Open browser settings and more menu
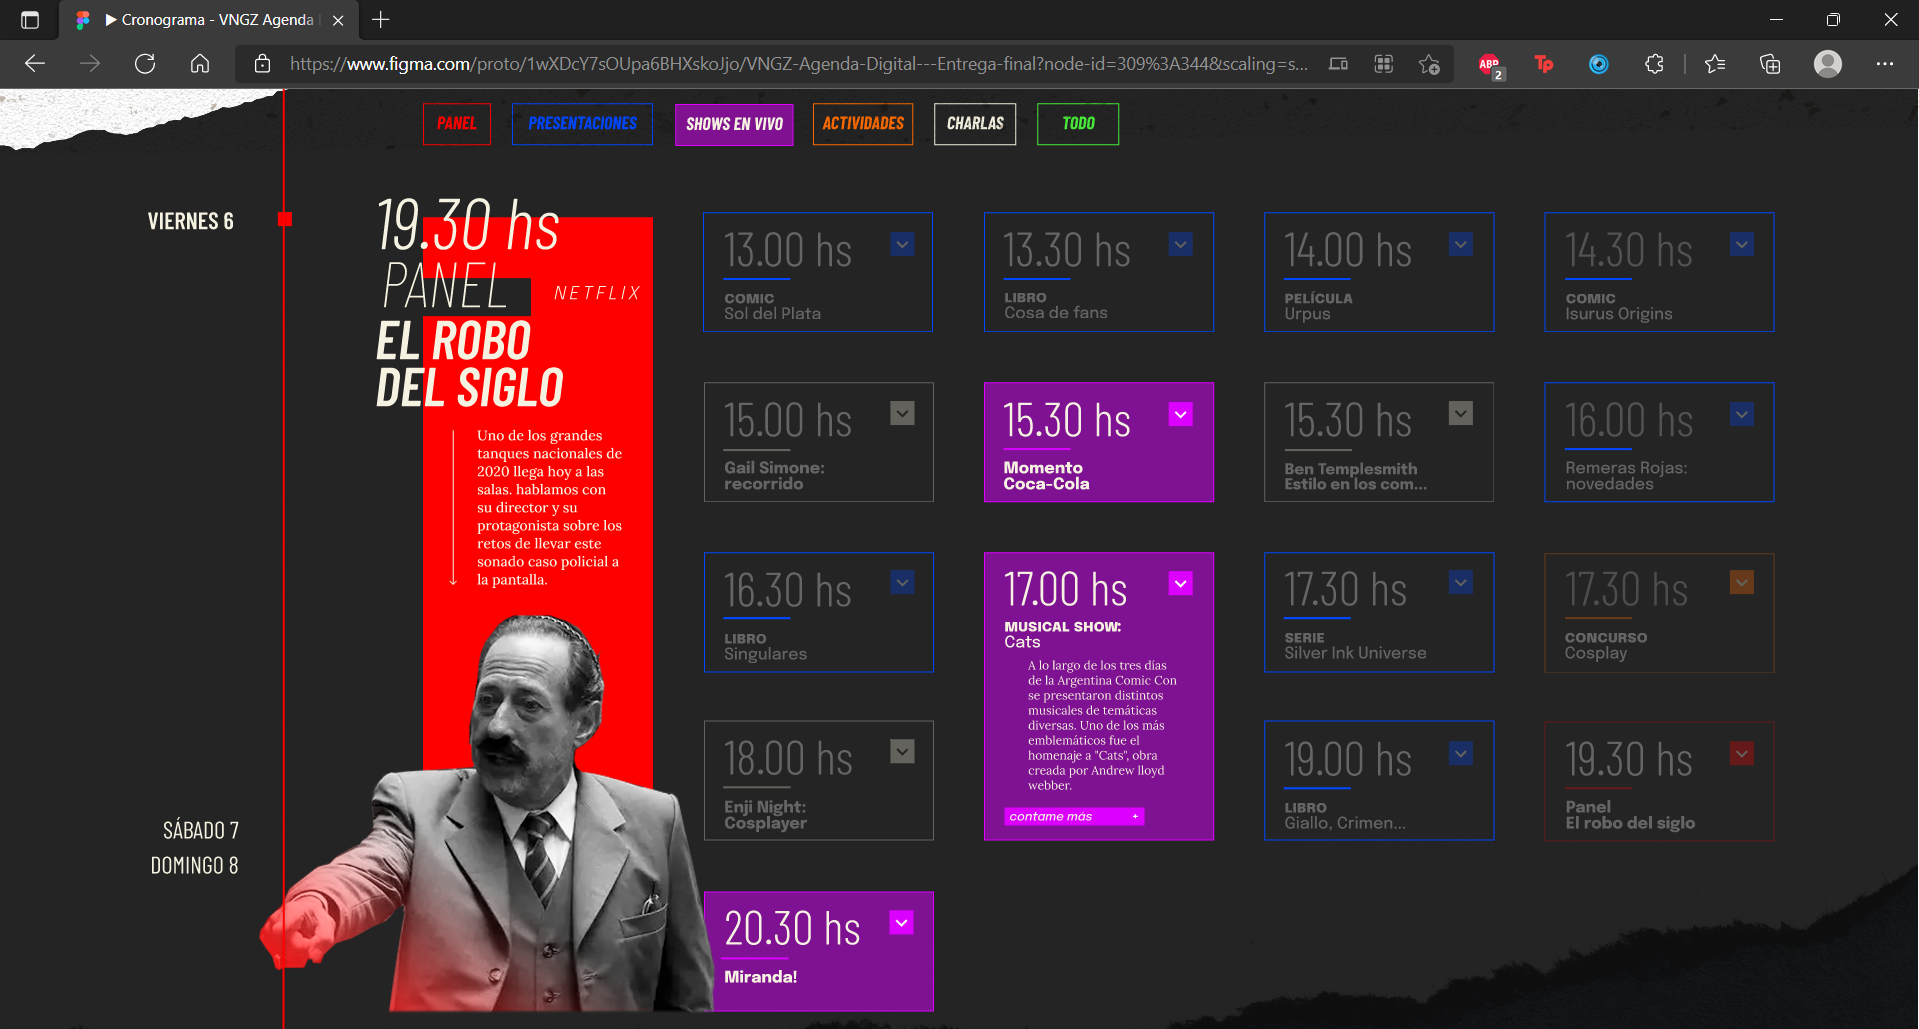 click(x=1885, y=64)
